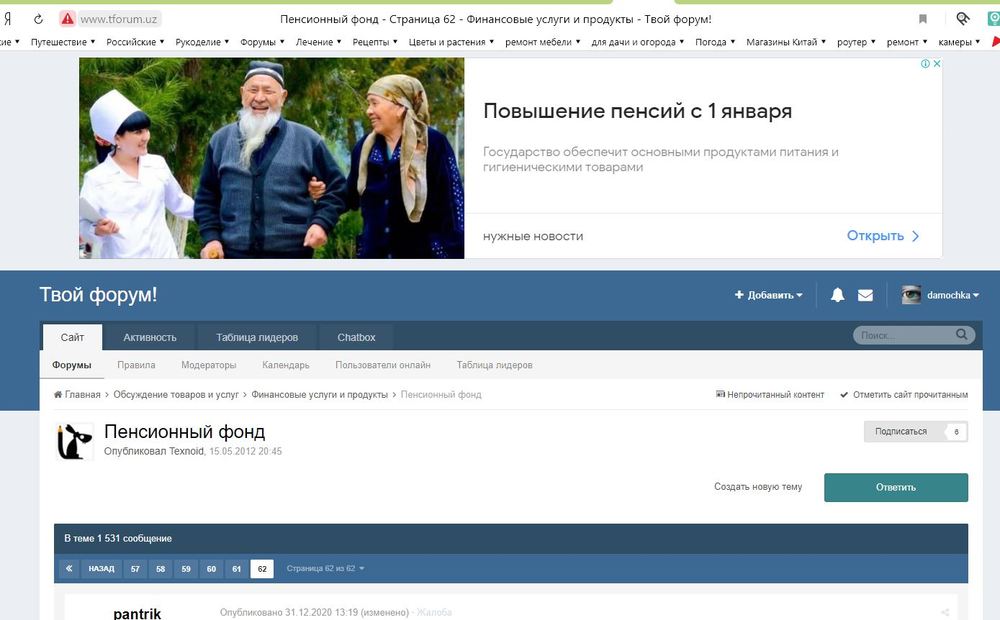Click the share icon on pantrik's post
This screenshot has width=1000, height=620.
[x=945, y=612]
